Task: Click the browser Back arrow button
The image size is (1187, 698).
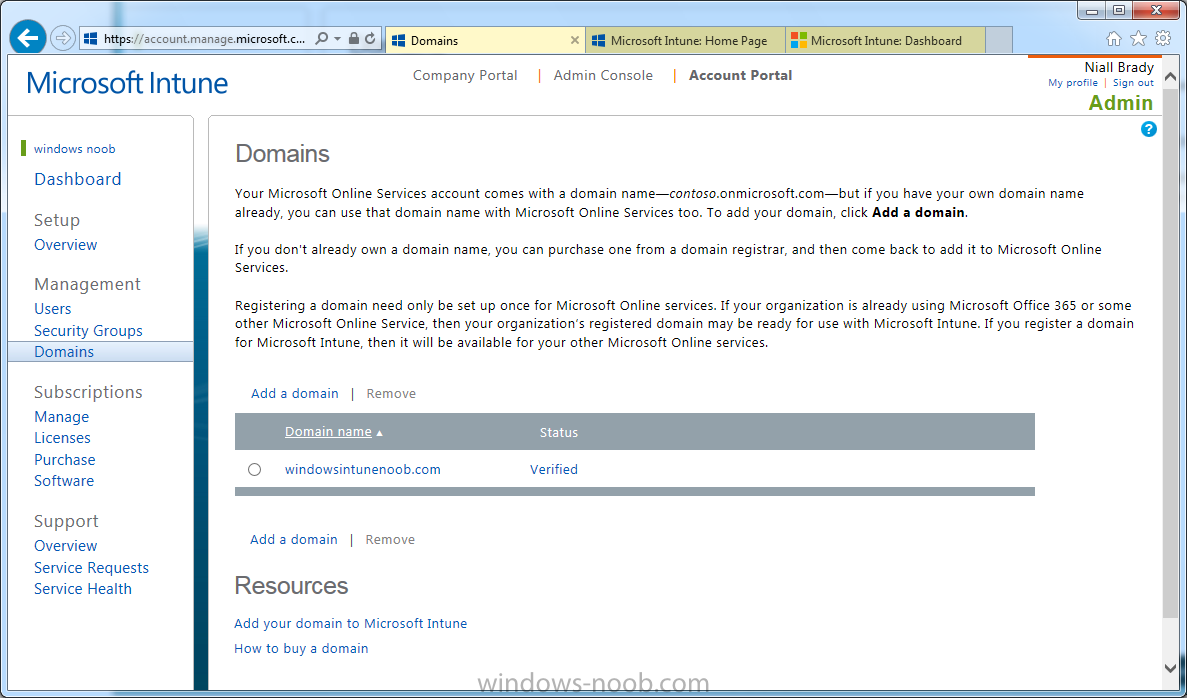Action: (x=28, y=37)
